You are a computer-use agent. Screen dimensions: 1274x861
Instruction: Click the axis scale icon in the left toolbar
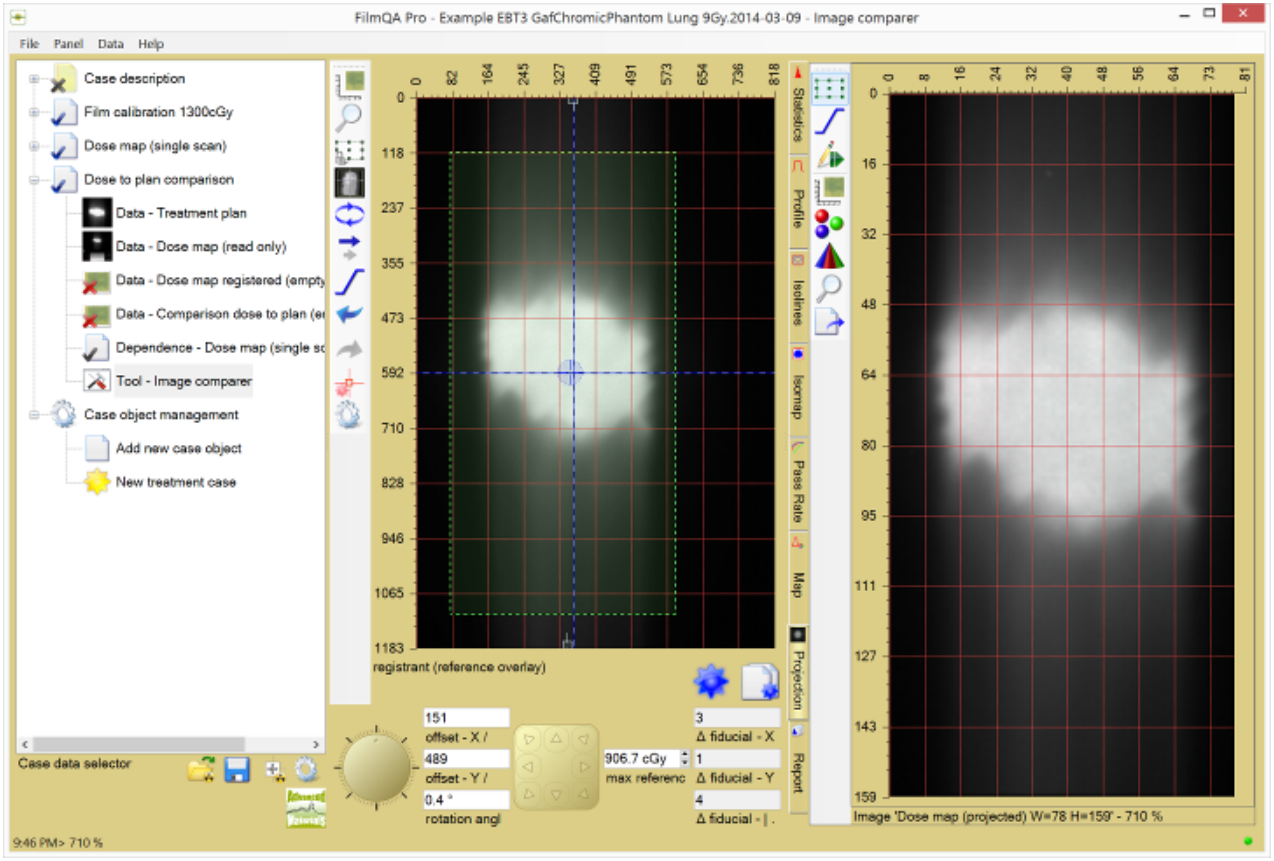click(349, 83)
